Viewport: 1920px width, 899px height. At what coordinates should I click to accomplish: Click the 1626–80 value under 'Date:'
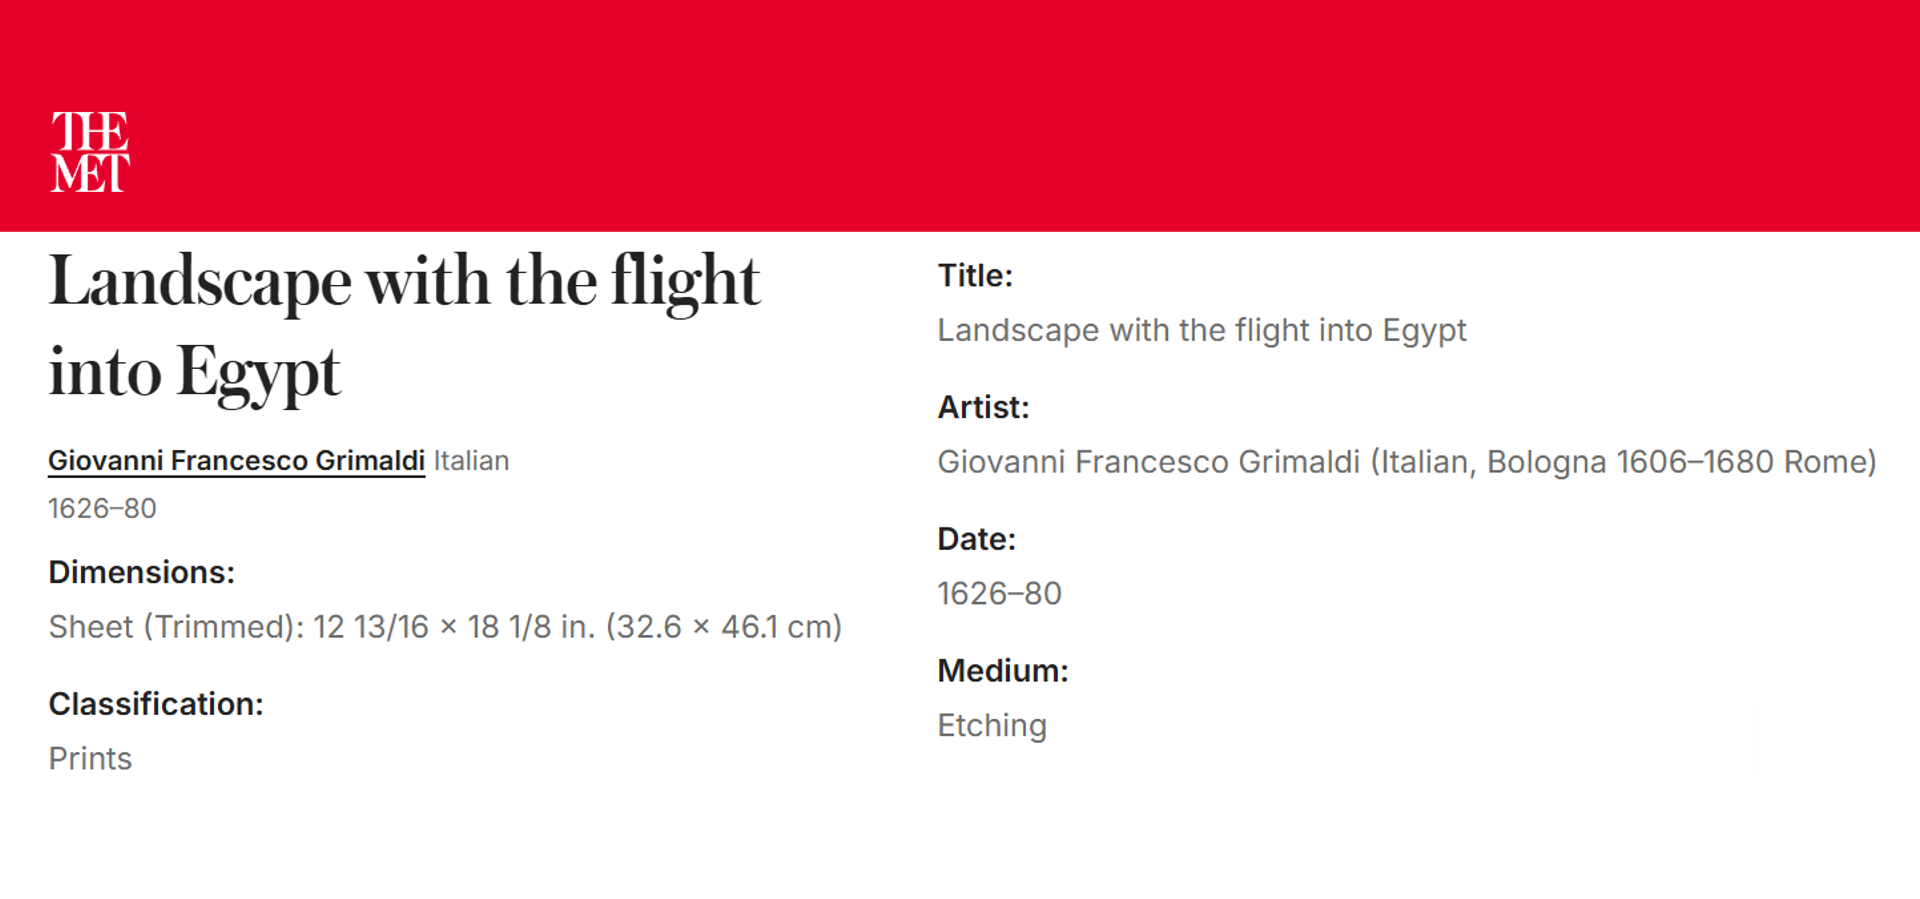click(x=999, y=594)
